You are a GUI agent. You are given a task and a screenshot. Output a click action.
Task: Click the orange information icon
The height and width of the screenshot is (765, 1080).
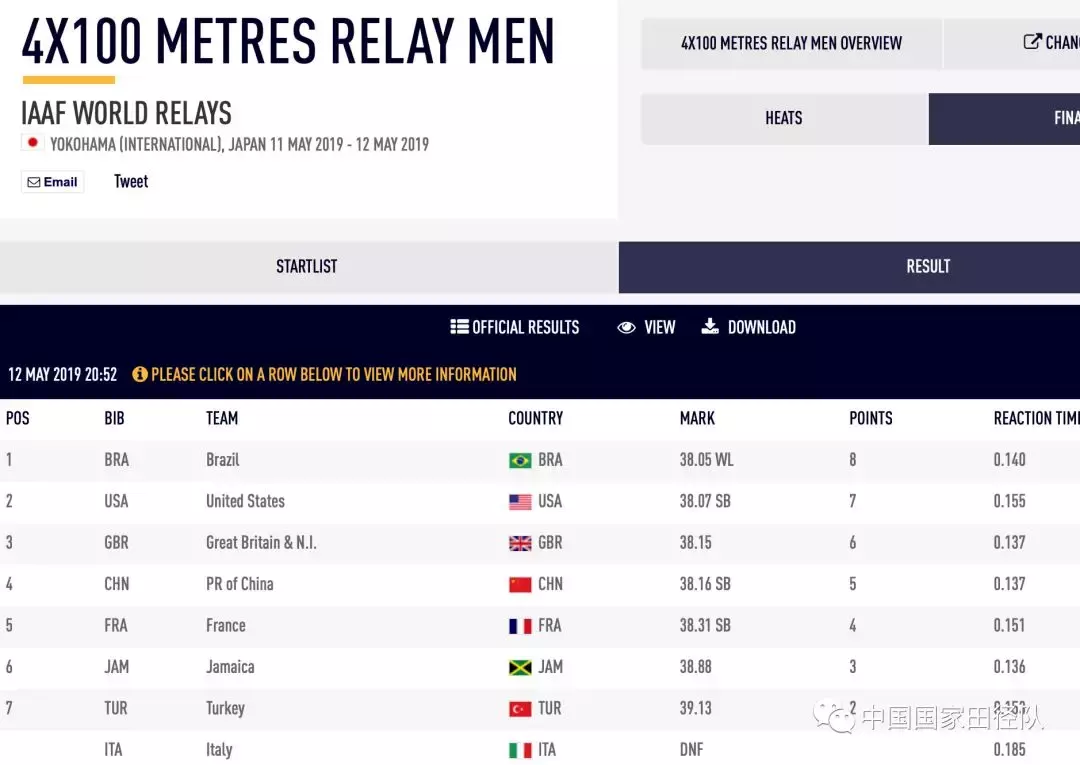pos(140,375)
